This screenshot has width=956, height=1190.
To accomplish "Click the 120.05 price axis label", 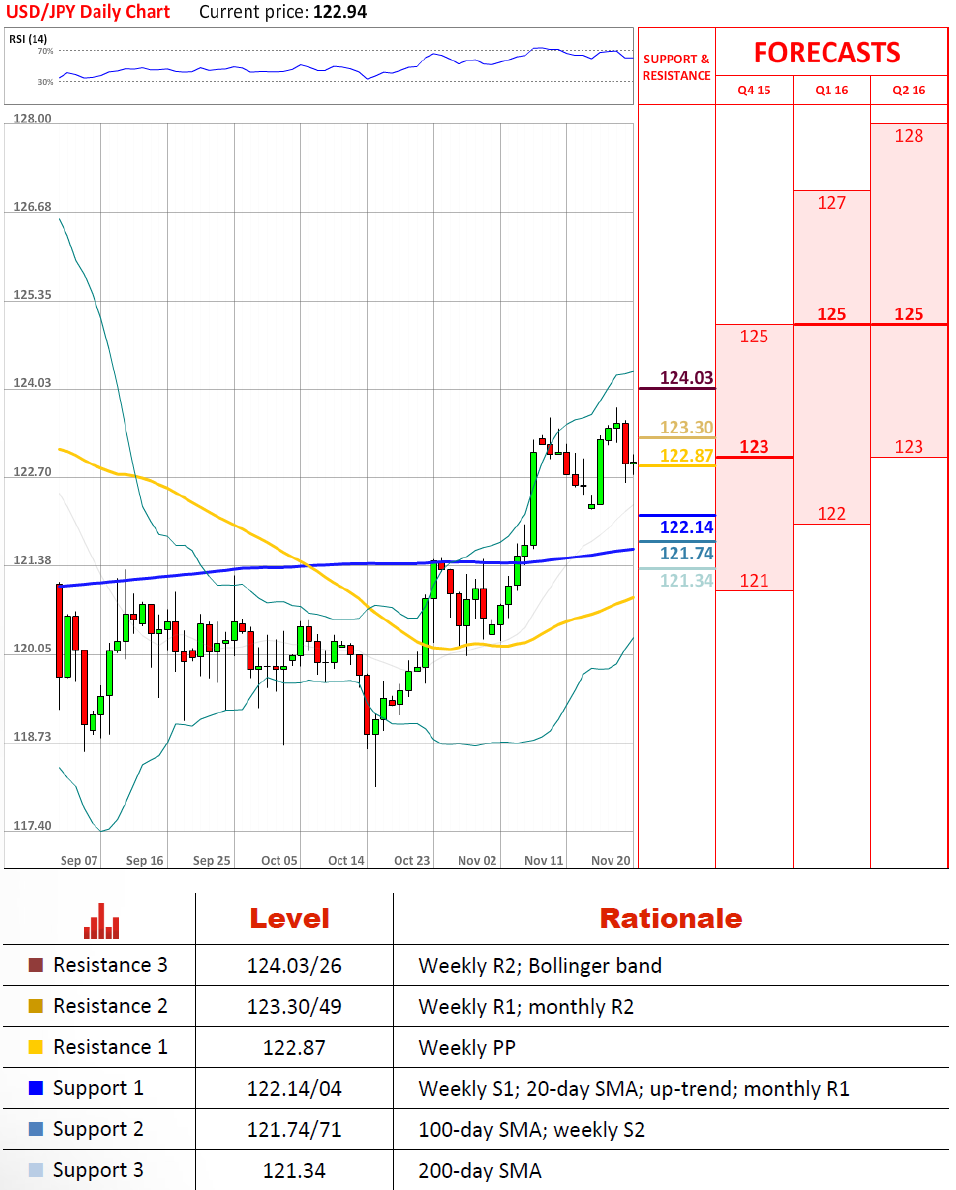I will click(33, 648).
